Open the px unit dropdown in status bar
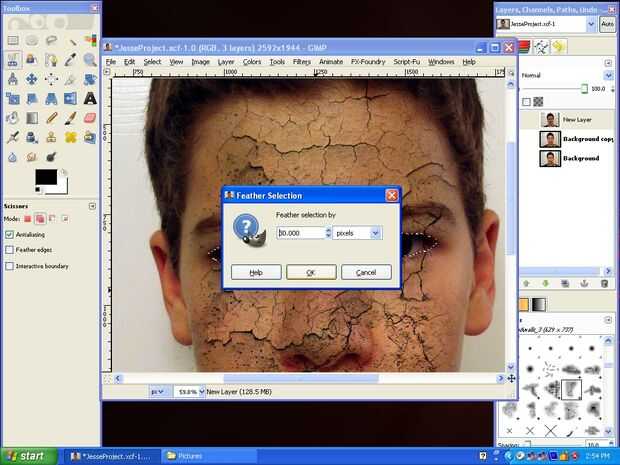620x465 pixels. tap(159, 392)
